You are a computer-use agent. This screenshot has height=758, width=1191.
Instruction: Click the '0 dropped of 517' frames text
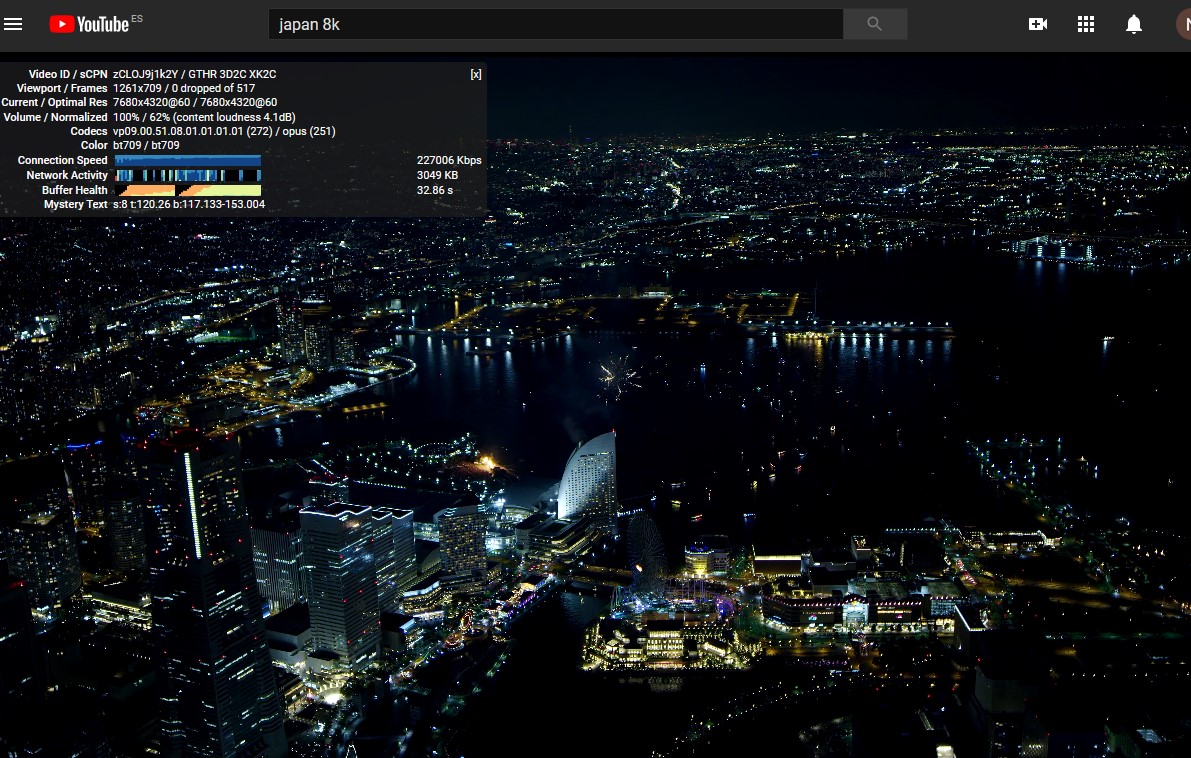click(x=213, y=88)
